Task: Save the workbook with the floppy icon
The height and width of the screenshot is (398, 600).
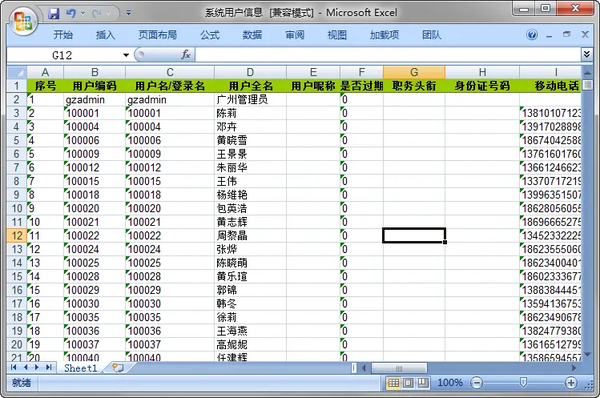Action: point(54,14)
